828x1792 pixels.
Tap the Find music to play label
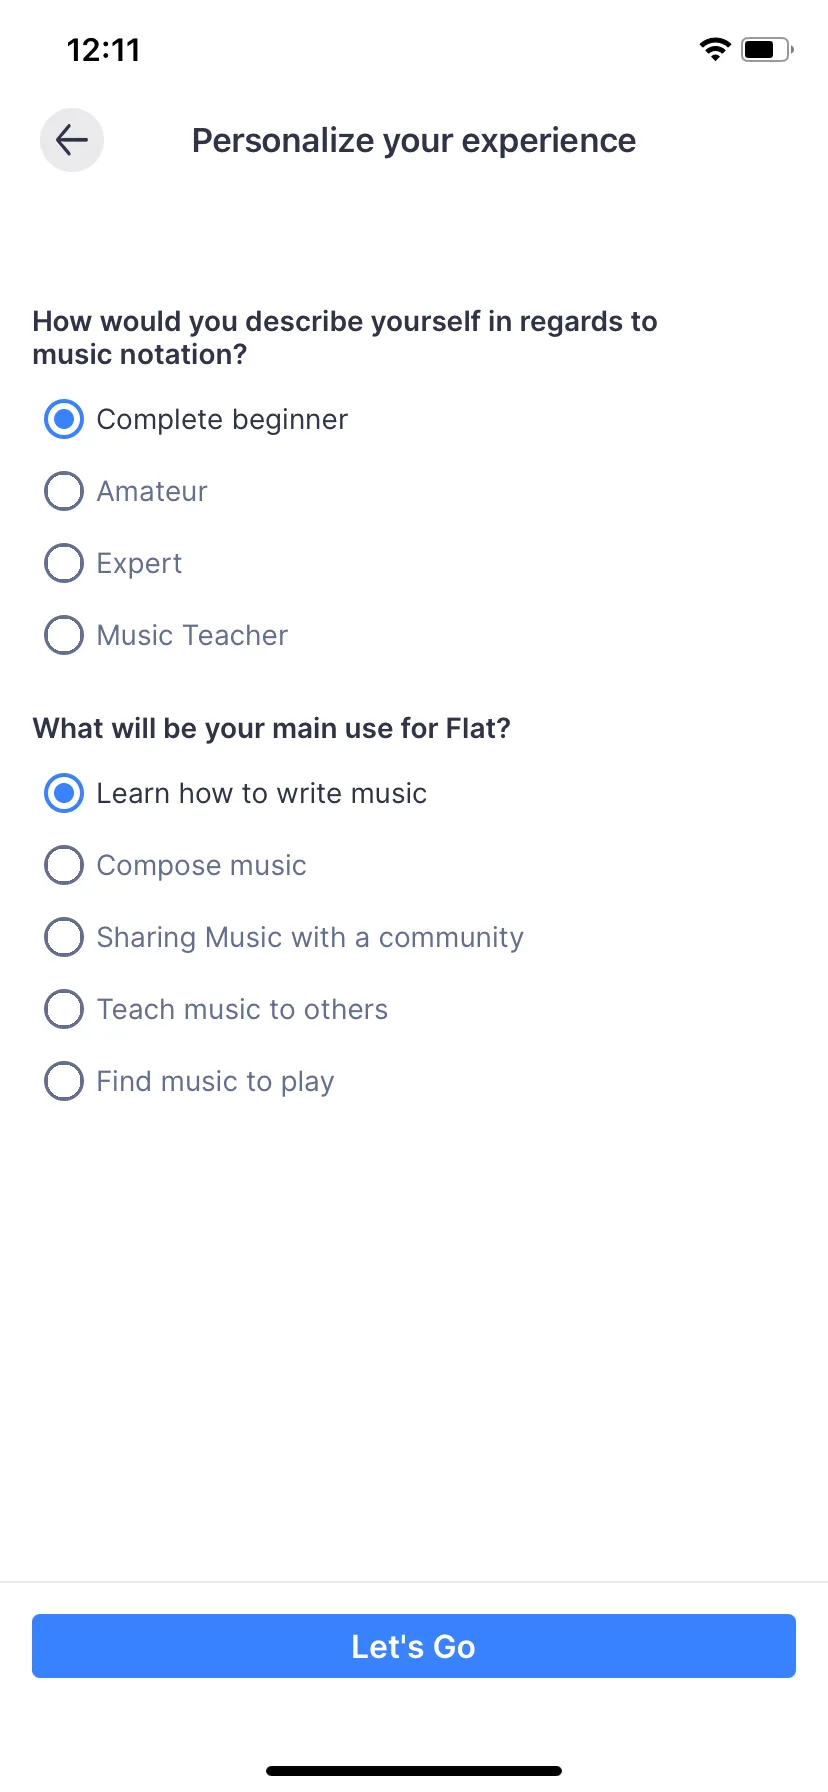215,1081
